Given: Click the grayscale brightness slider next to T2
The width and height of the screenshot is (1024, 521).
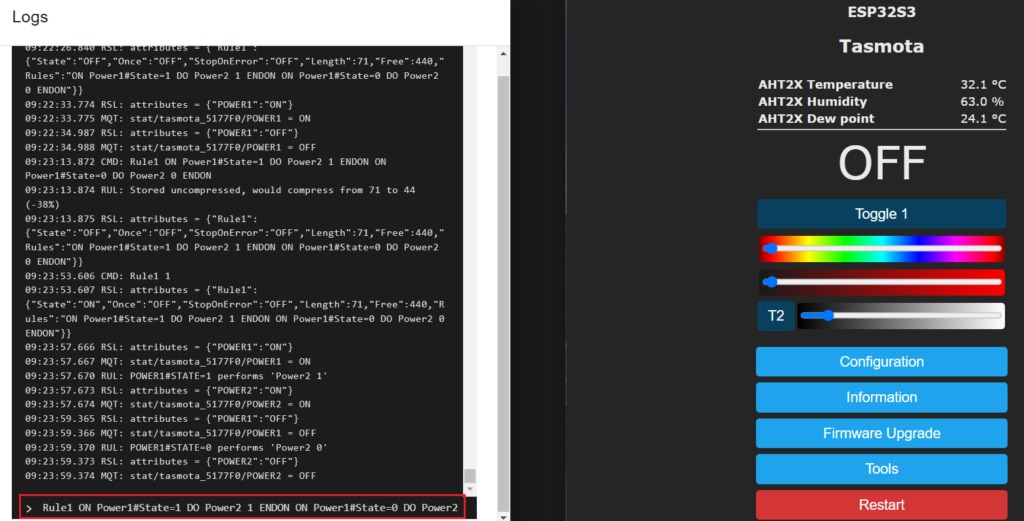Looking at the screenshot, I should (901, 316).
